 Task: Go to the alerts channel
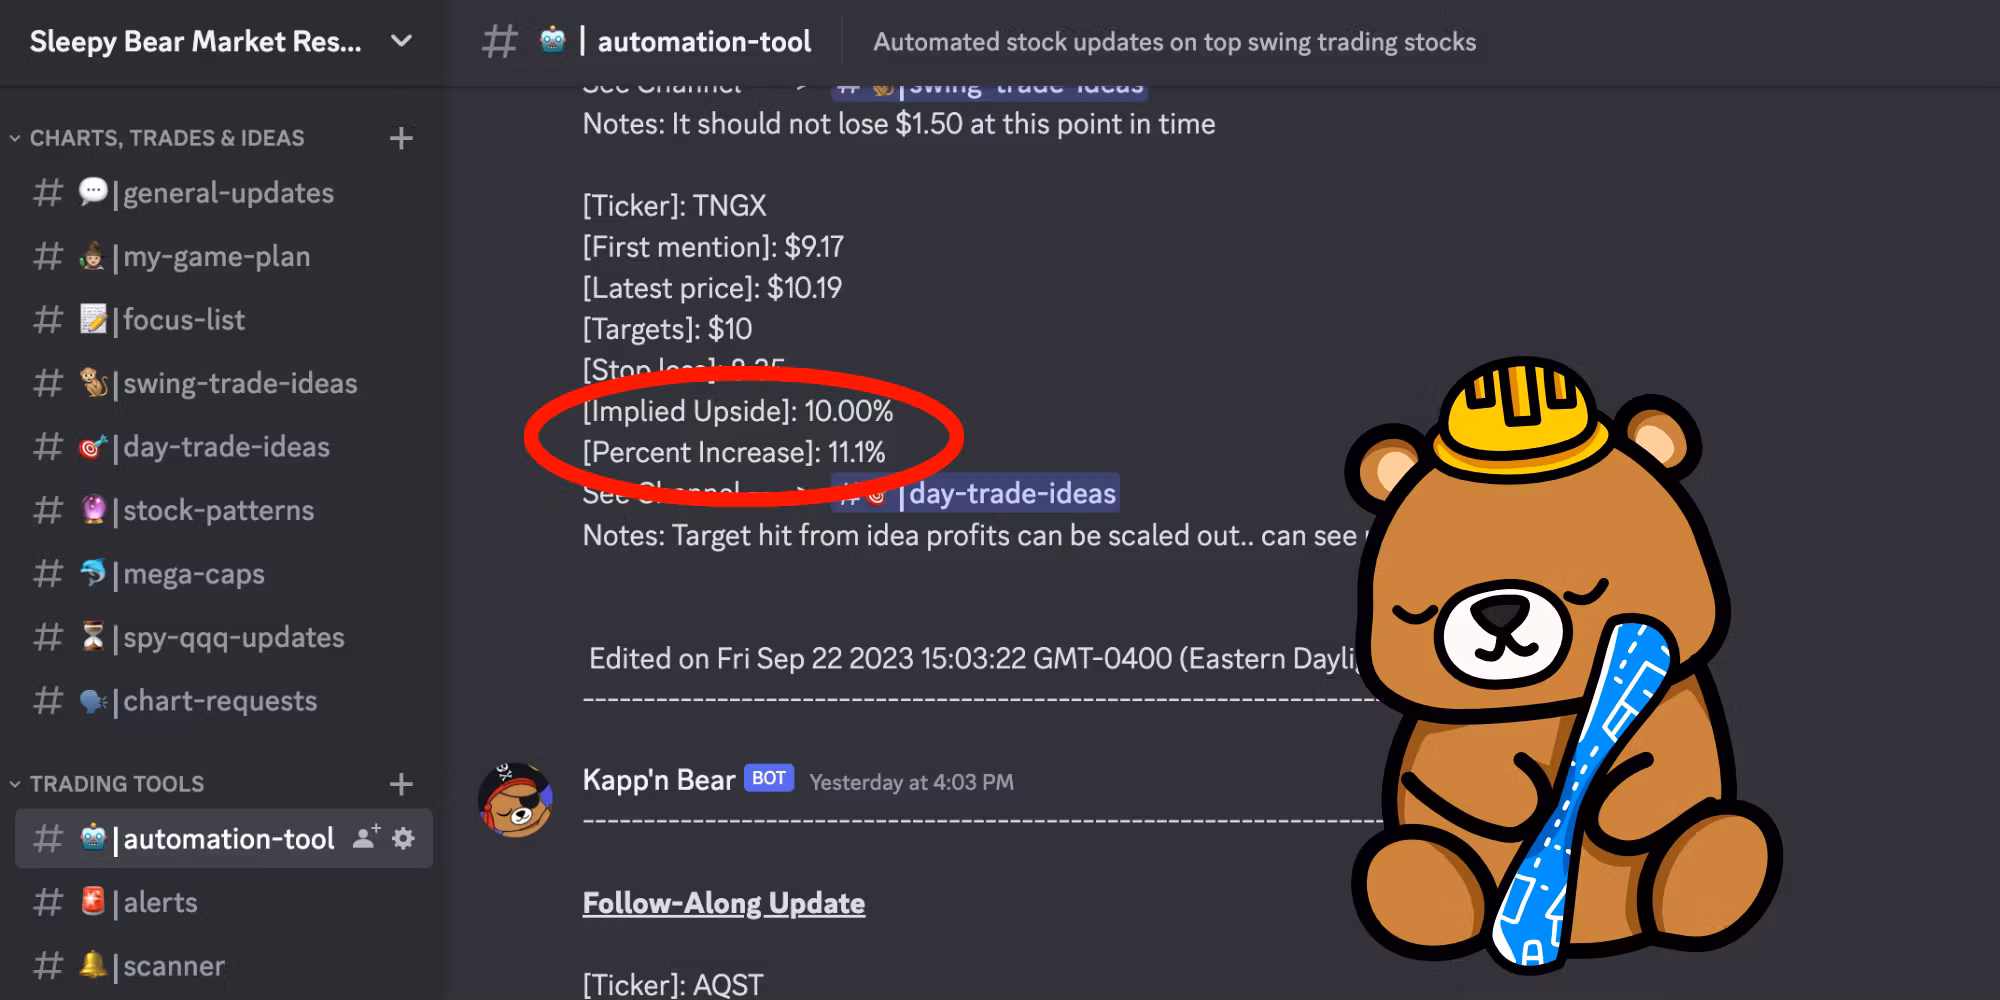click(224, 902)
